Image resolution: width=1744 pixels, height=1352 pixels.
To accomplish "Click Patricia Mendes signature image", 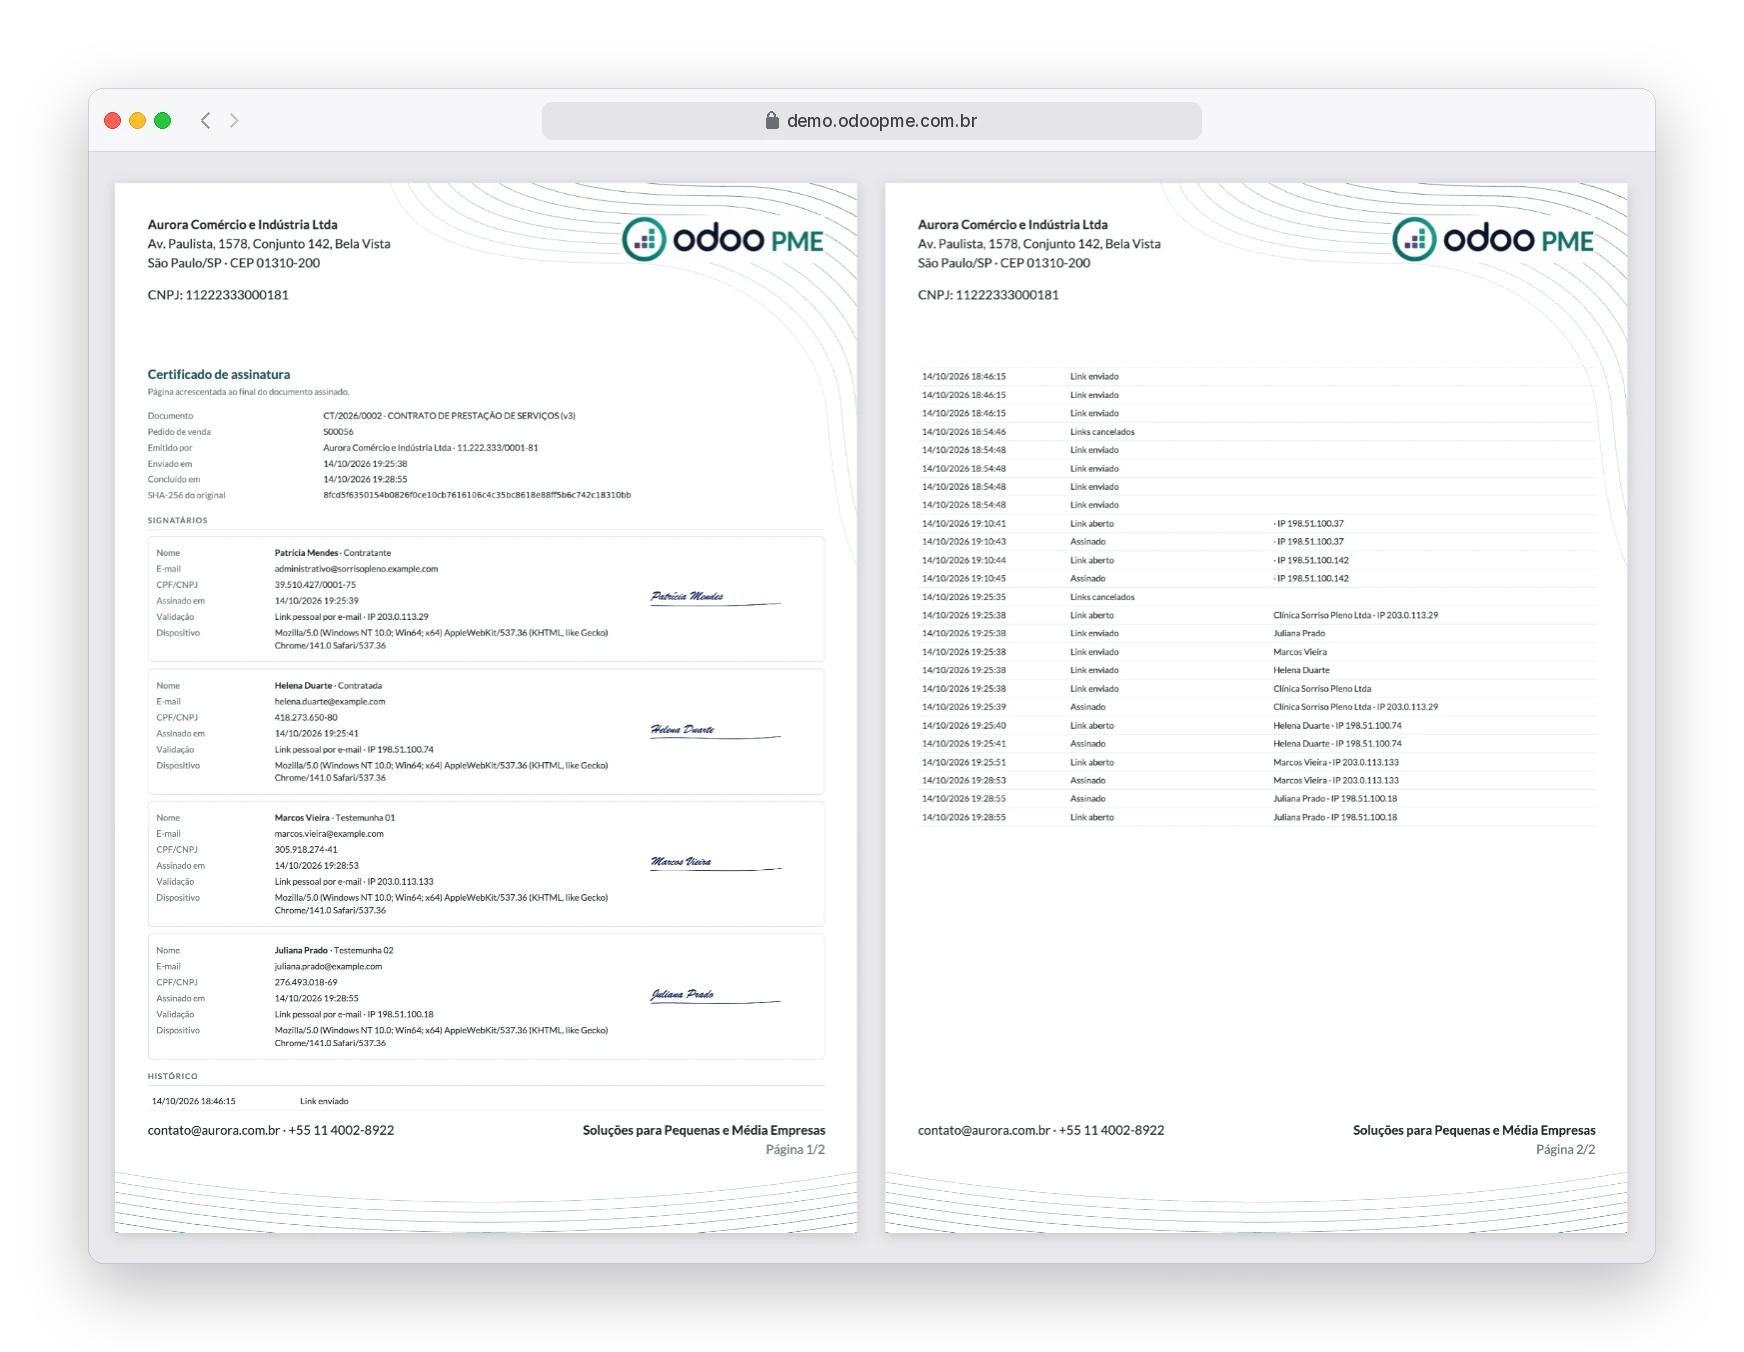I will click(x=714, y=598).
